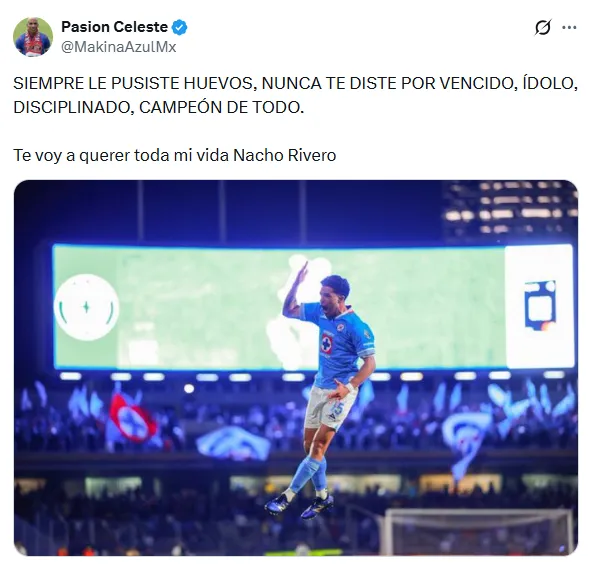Open the three-dot more options menu

point(569,27)
